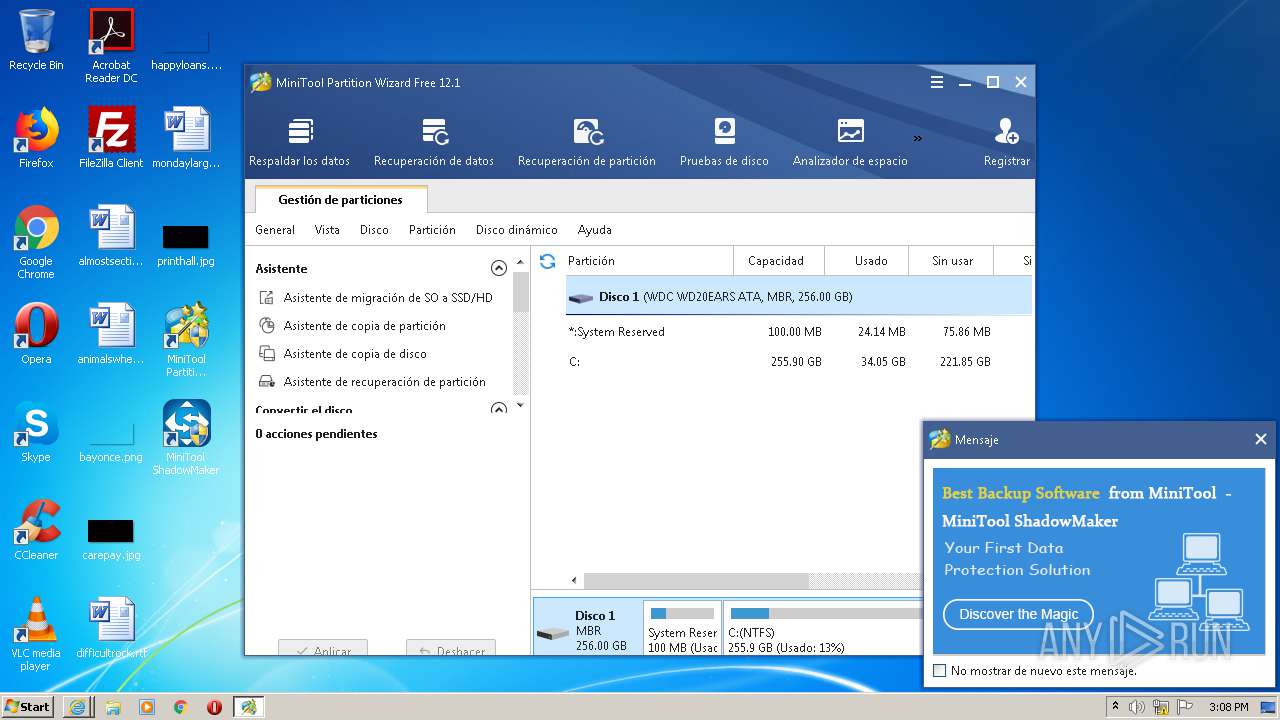This screenshot has width=1280, height=720.
Task: Start Pruebas de disco benchmark
Action: (x=724, y=142)
